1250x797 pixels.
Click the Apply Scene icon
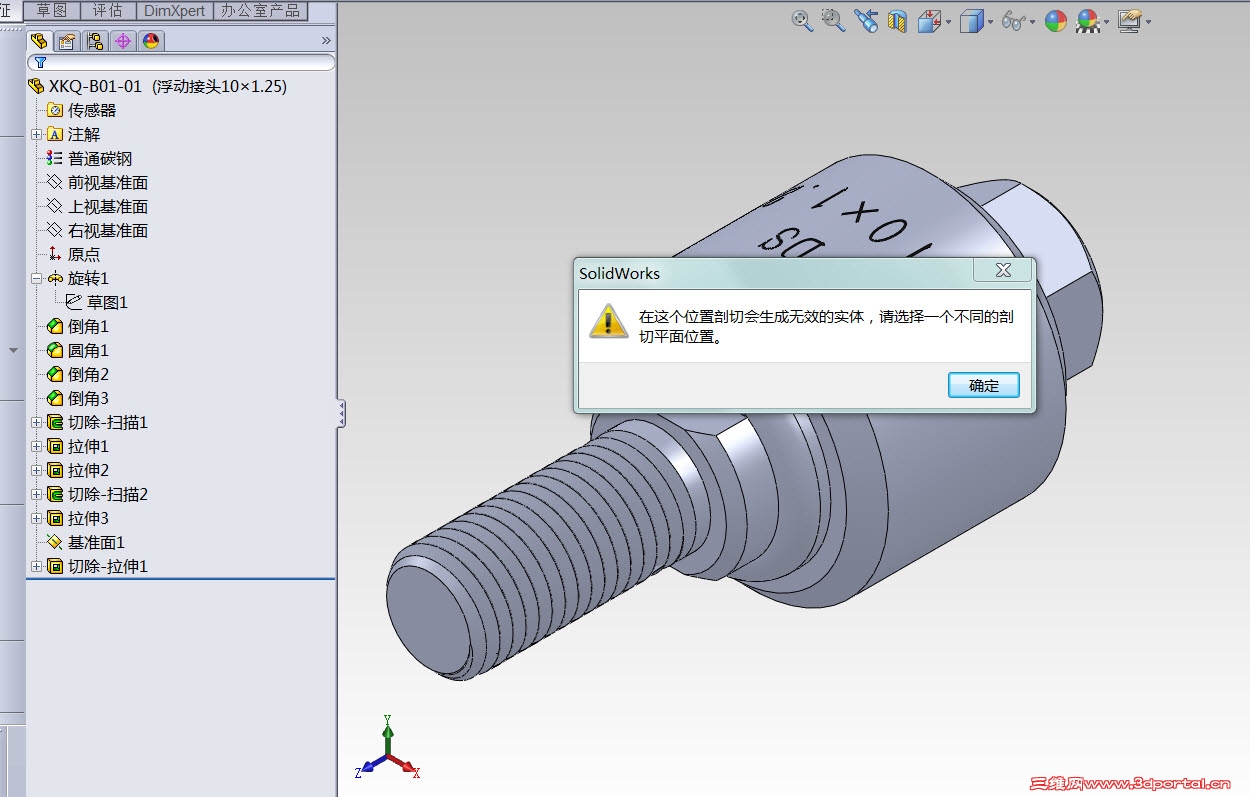point(1087,21)
